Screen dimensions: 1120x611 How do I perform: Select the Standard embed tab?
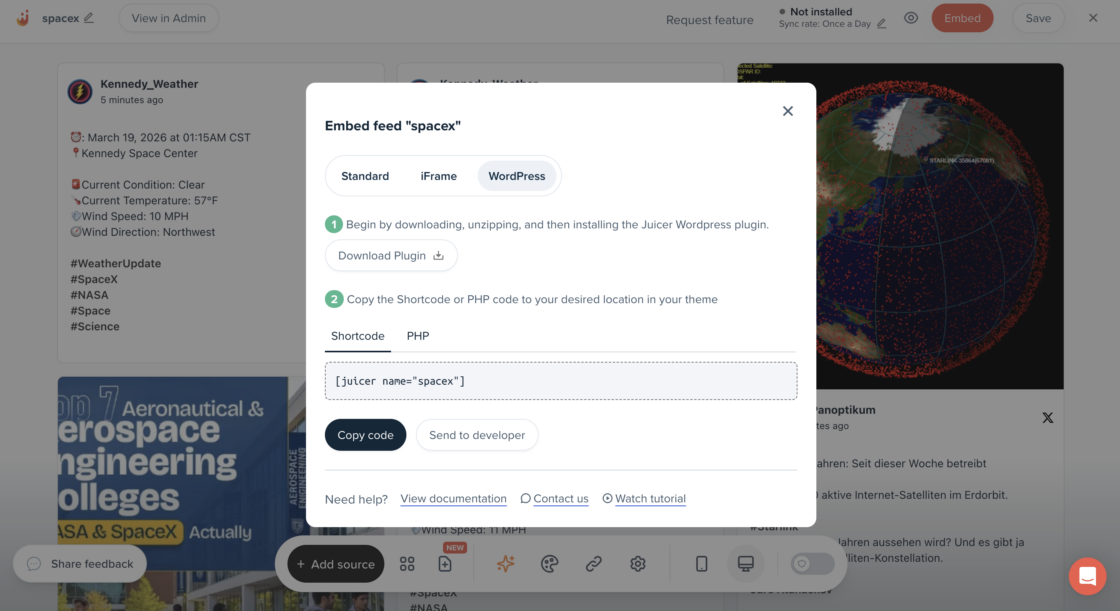(x=365, y=176)
